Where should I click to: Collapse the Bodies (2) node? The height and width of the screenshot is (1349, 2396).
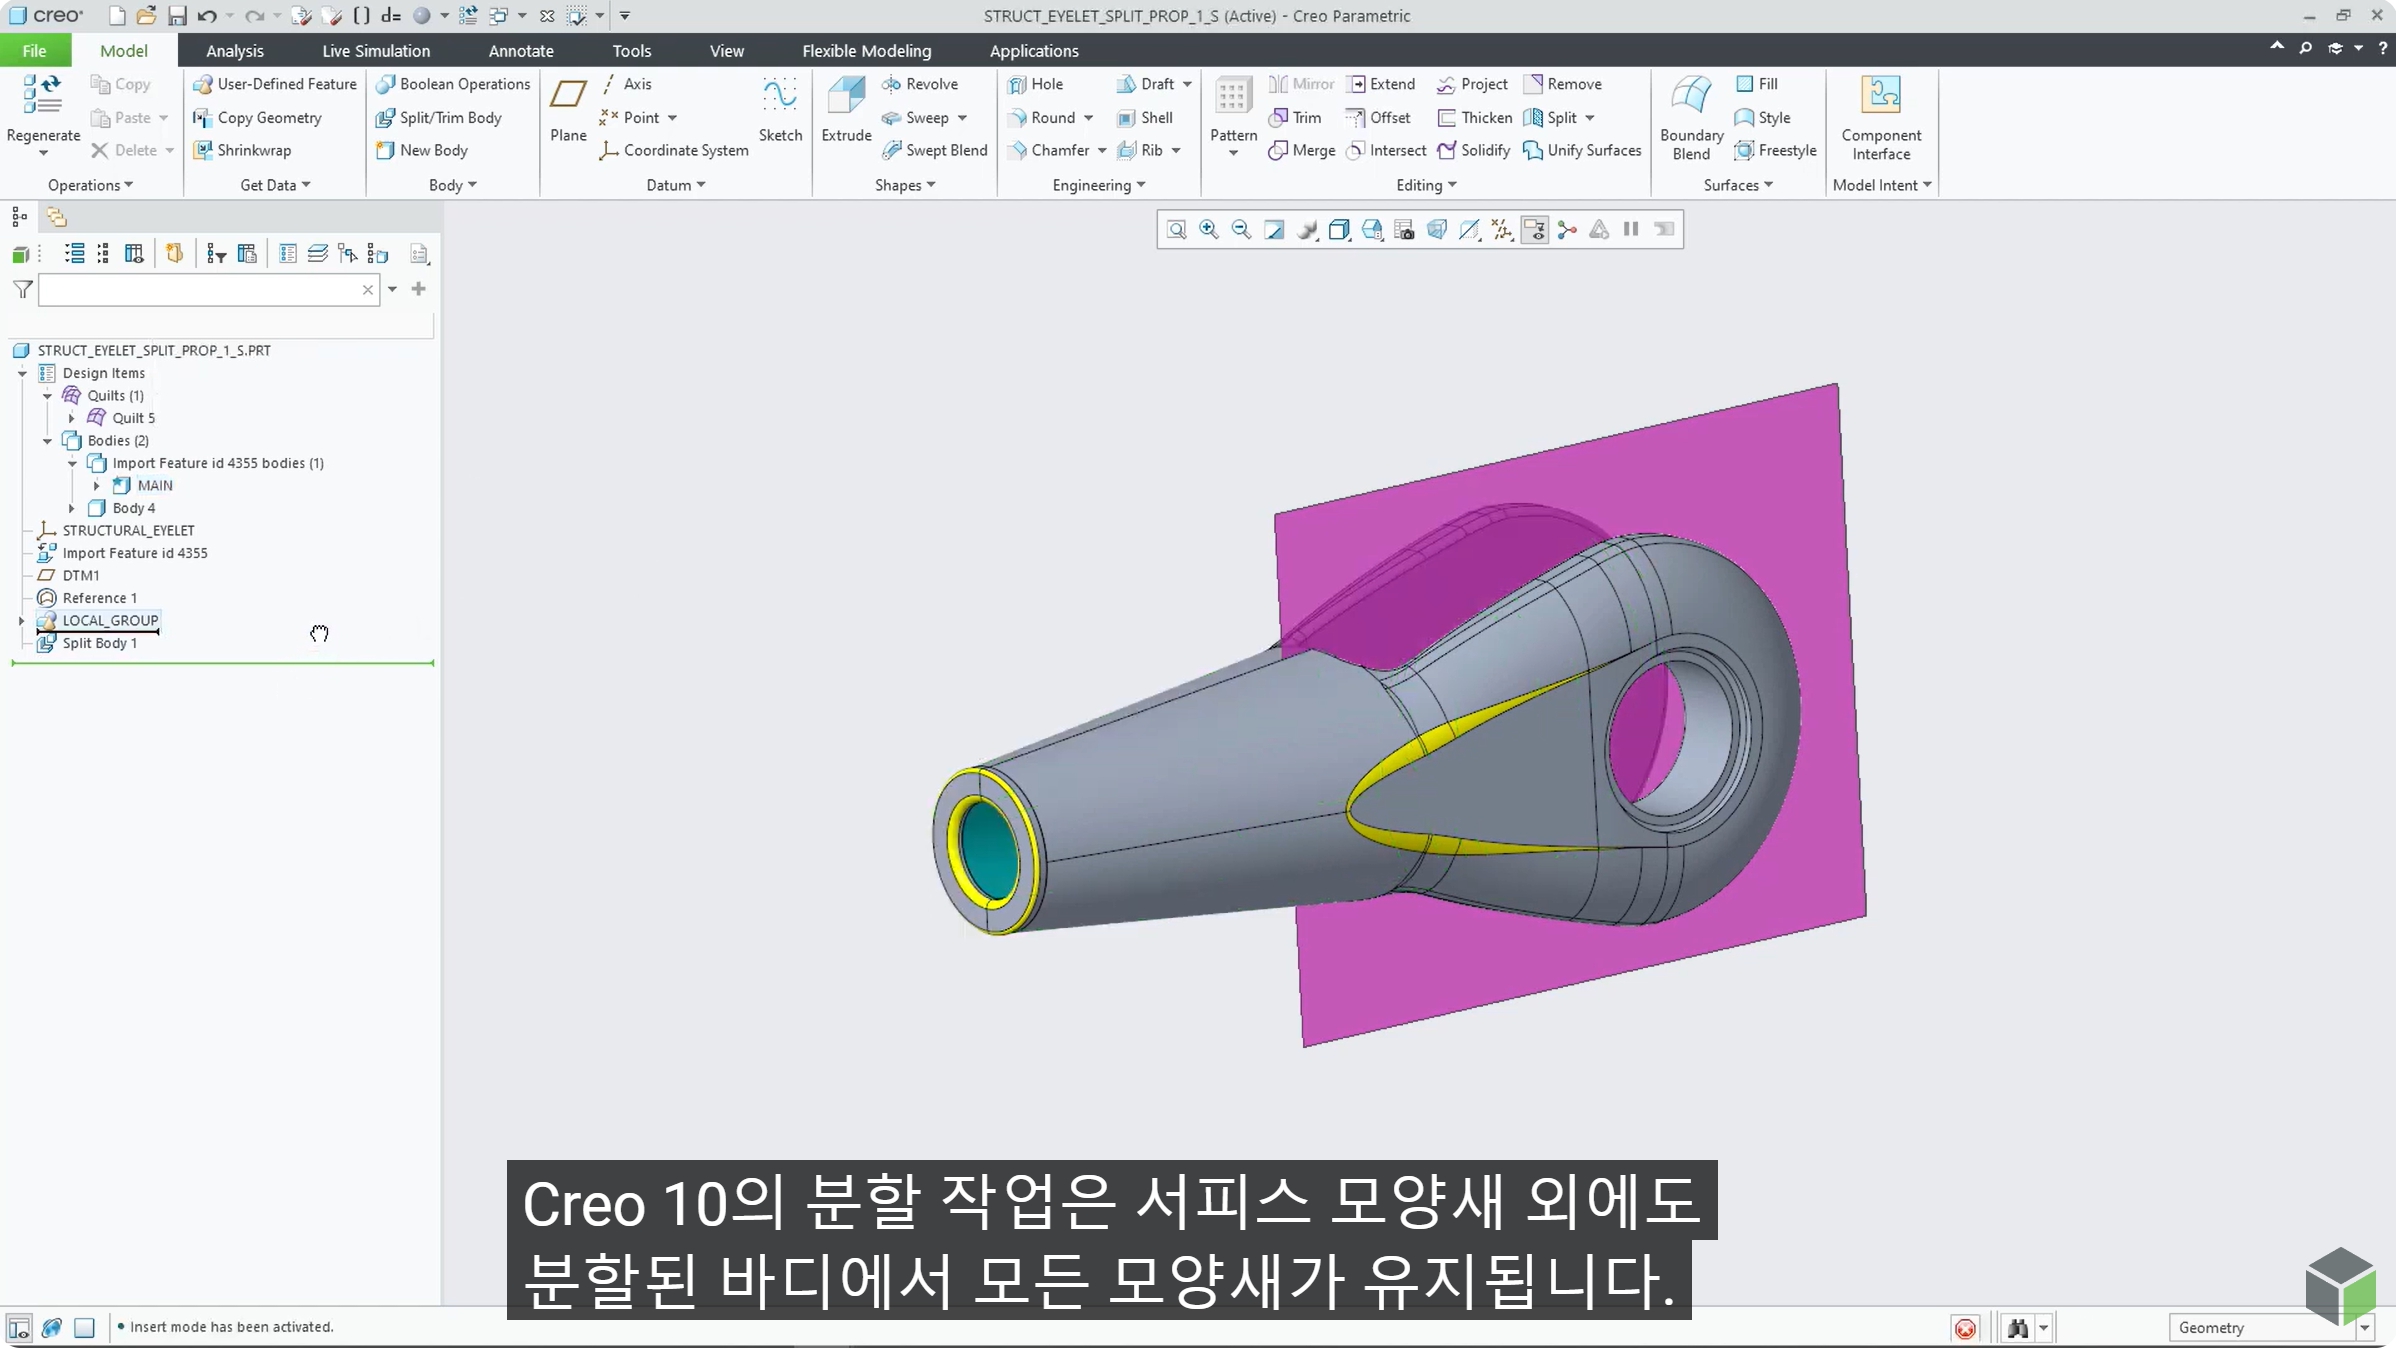click(x=47, y=441)
